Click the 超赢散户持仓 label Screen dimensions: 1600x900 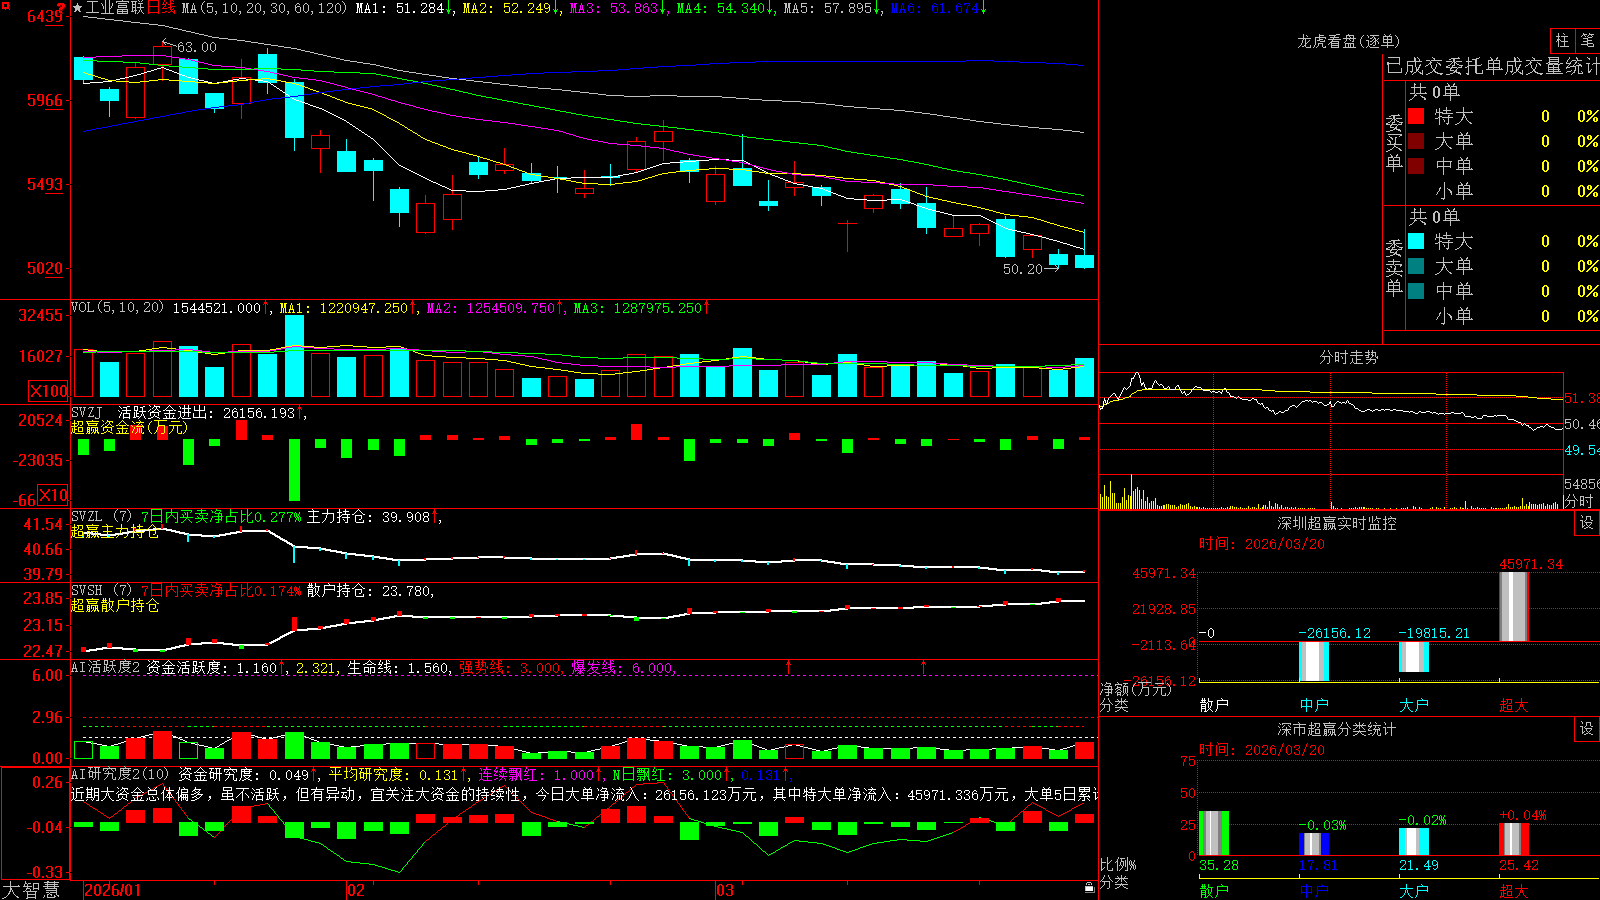click(115, 606)
